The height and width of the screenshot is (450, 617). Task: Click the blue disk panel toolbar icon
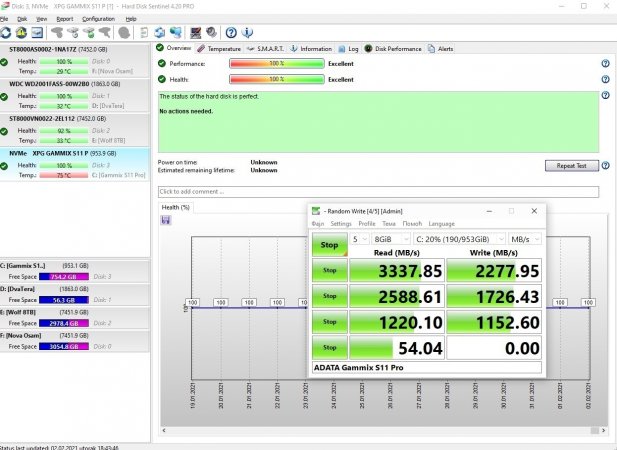coord(37,33)
